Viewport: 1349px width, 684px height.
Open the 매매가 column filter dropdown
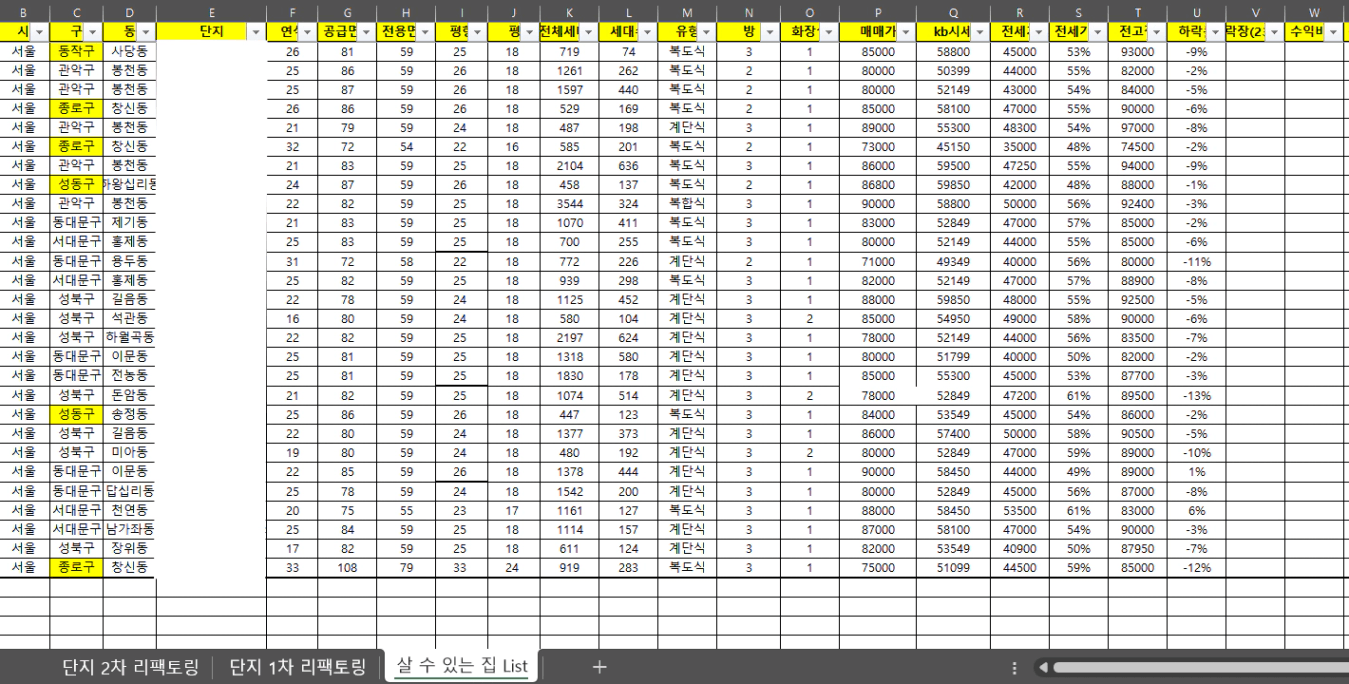coord(906,32)
